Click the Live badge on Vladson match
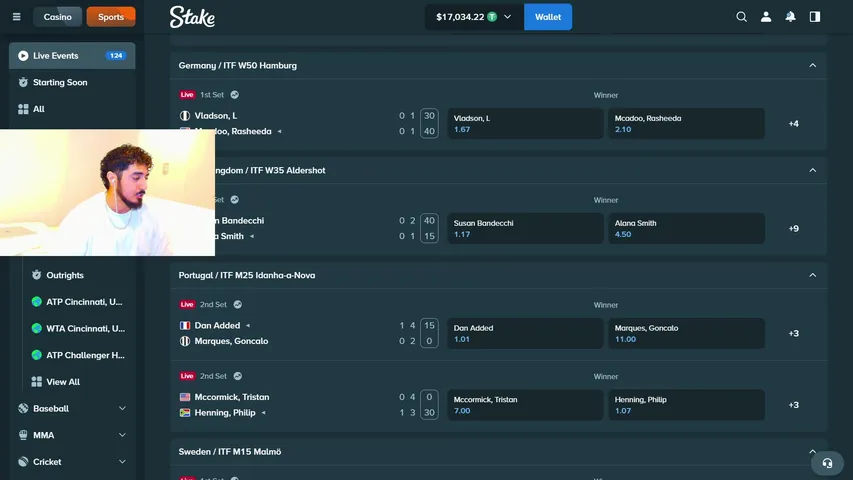This screenshot has height=480, width=853. [x=187, y=95]
